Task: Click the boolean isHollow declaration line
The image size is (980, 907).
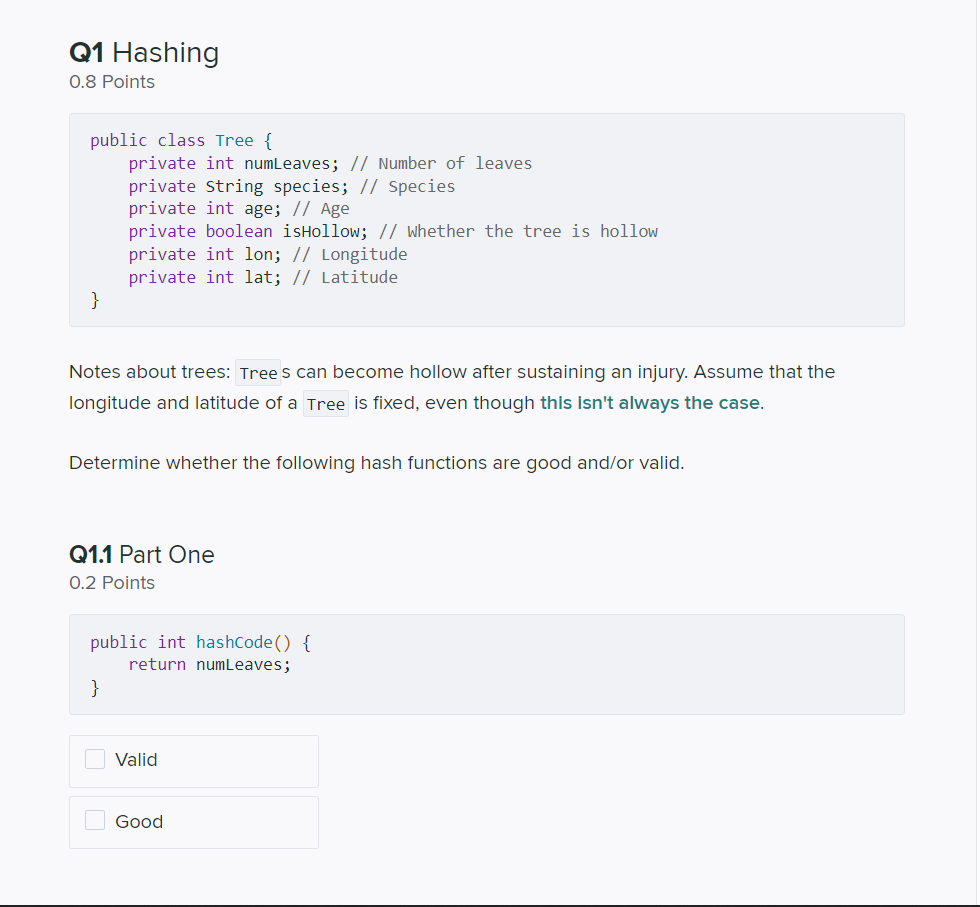Action: pyautogui.click(x=392, y=232)
